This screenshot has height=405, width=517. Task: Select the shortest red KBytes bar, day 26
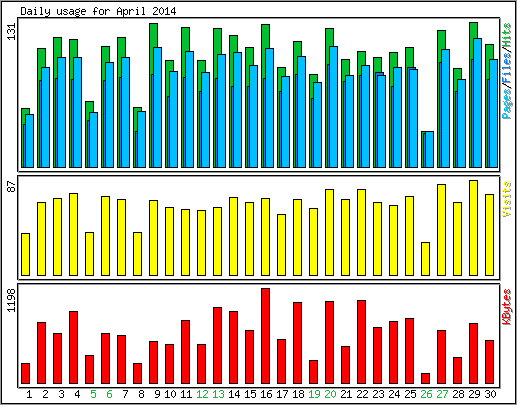(426, 379)
